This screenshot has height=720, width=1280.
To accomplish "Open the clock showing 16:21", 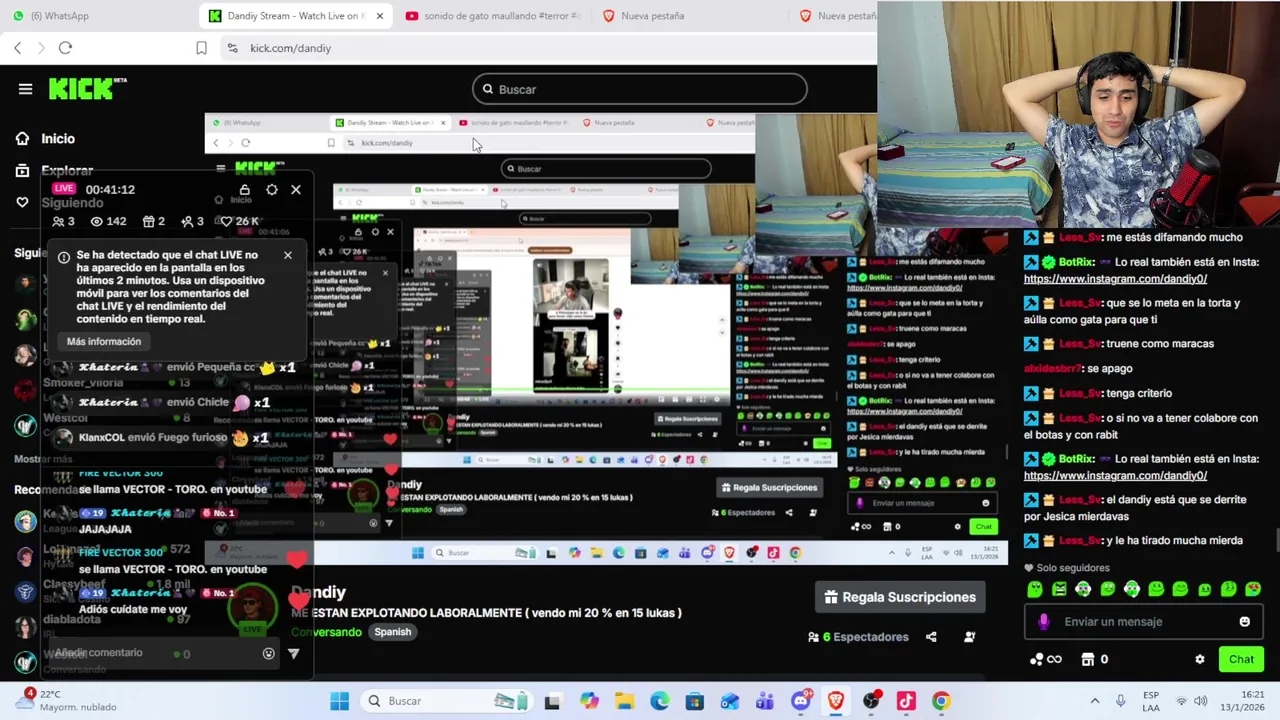I will tap(1240, 701).
